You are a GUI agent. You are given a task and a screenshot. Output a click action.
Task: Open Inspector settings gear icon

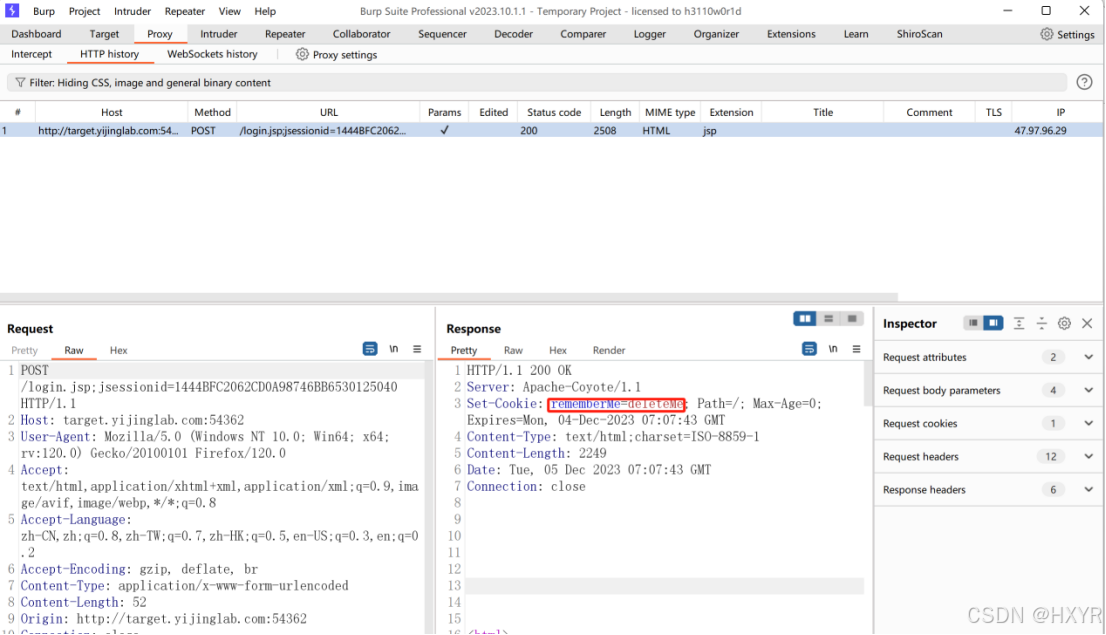click(1064, 323)
